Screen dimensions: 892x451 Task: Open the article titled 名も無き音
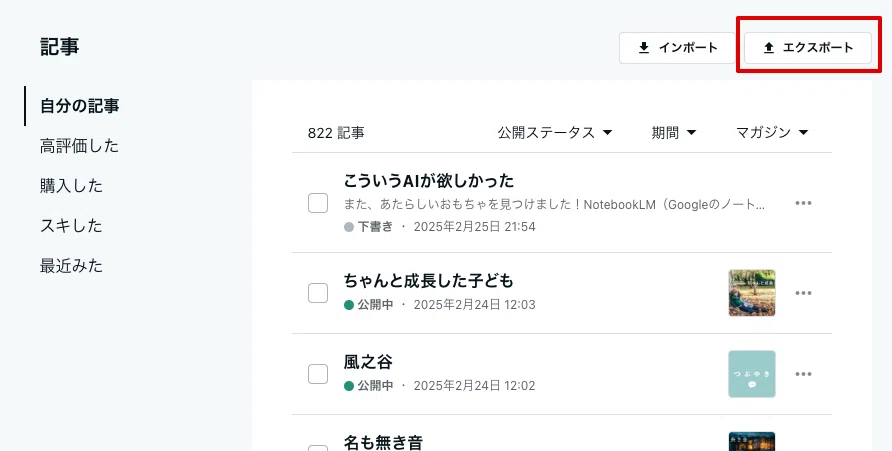(383, 442)
